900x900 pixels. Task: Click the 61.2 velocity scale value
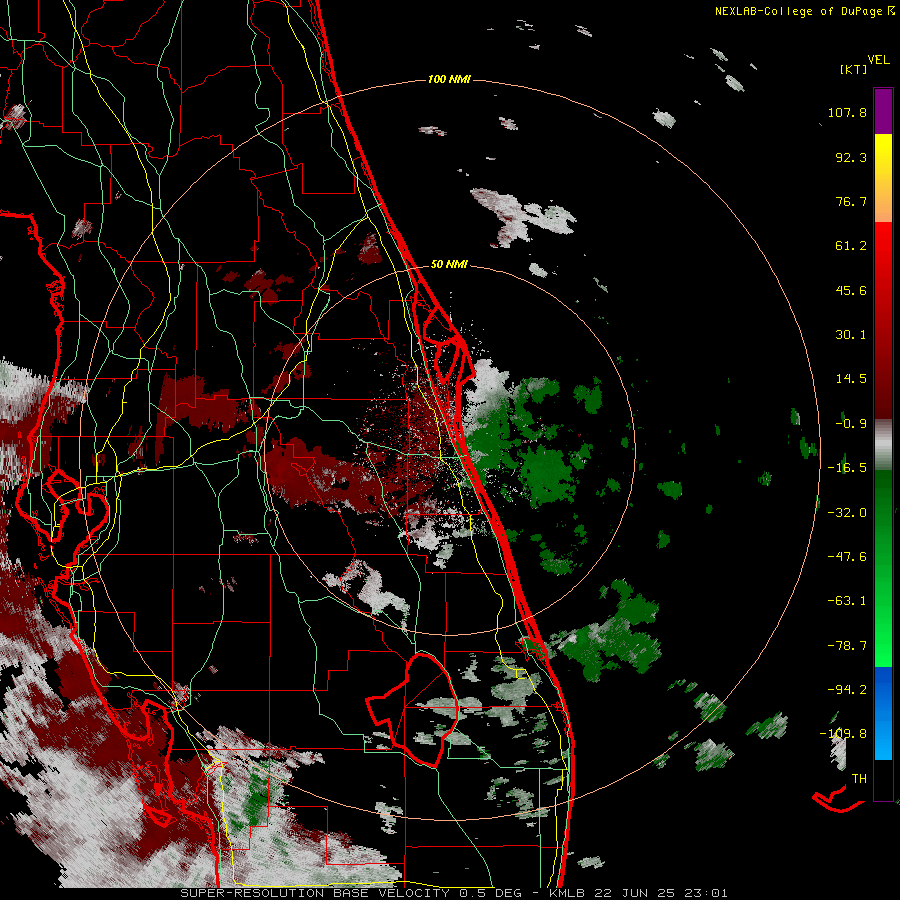click(851, 246)
